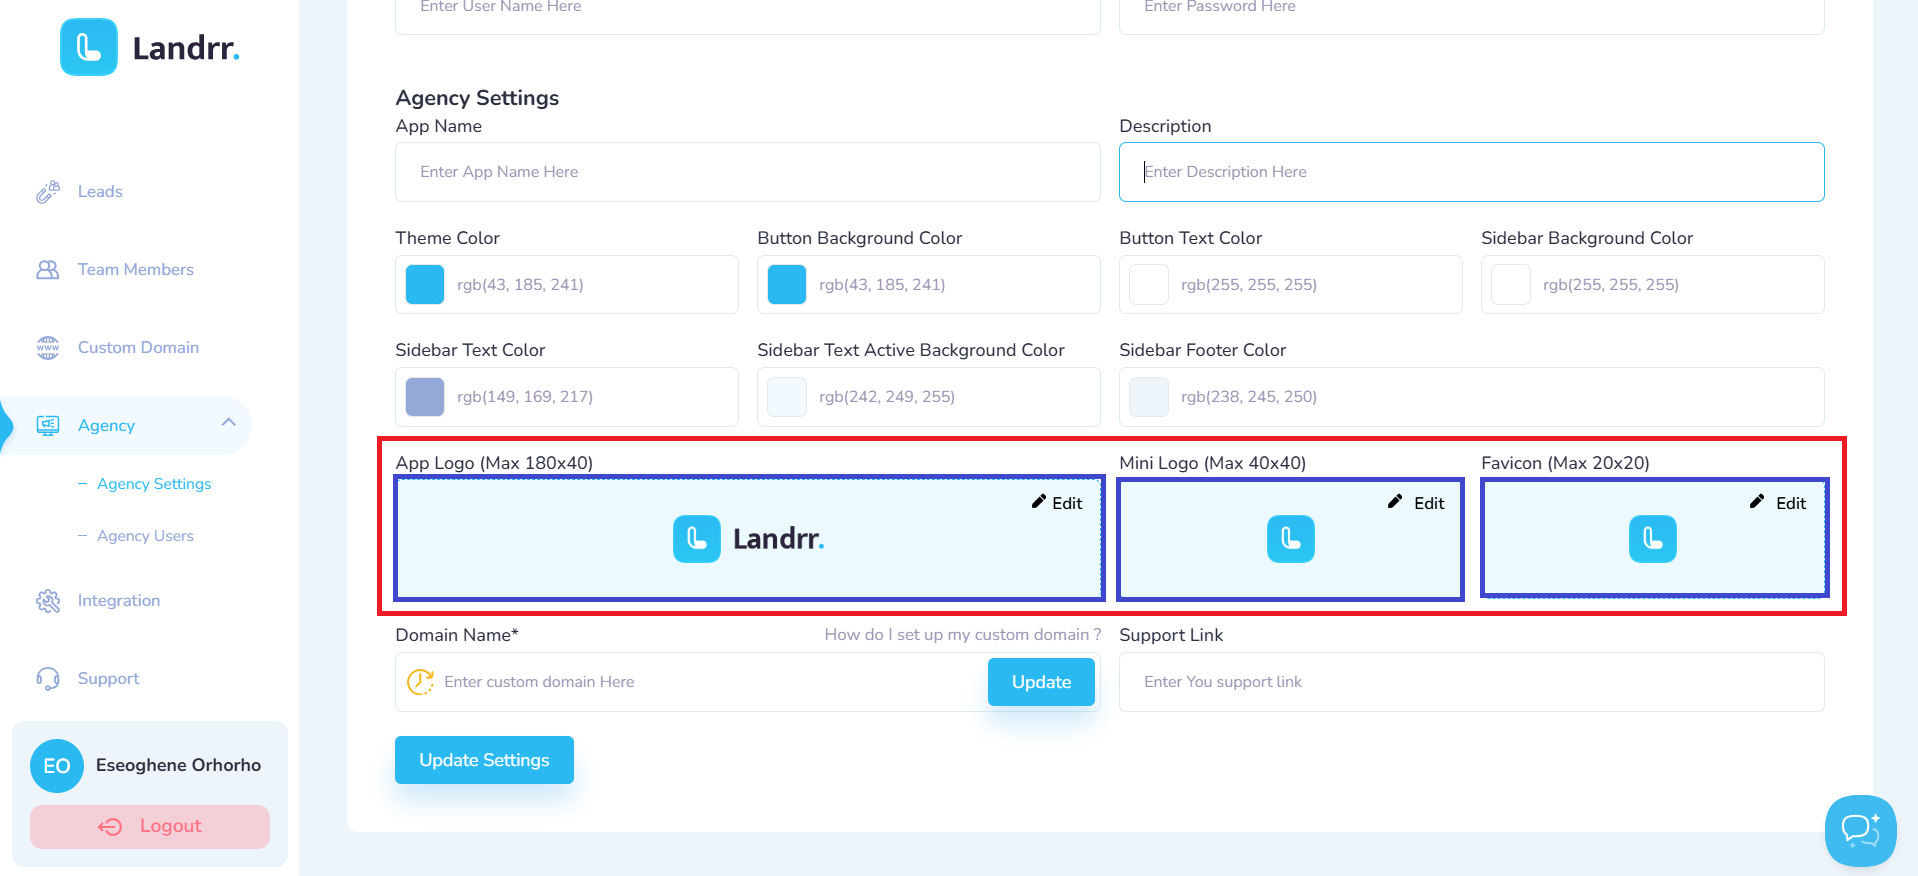Click Button Text Color rgb value
Image resolution: width=1918 pixels, height=876 pixels.
[x=1249, y=285]
